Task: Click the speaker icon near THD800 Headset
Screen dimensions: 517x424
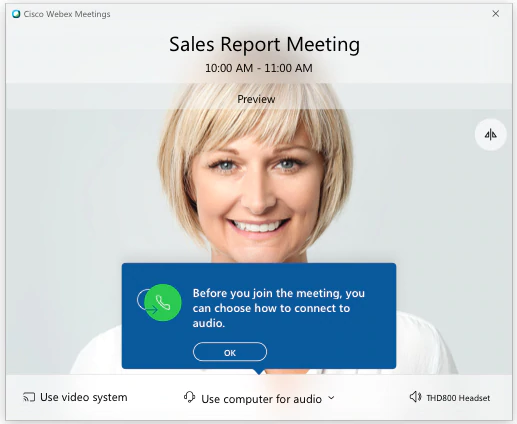Action: pyautogui.click(x=415, y=397)
